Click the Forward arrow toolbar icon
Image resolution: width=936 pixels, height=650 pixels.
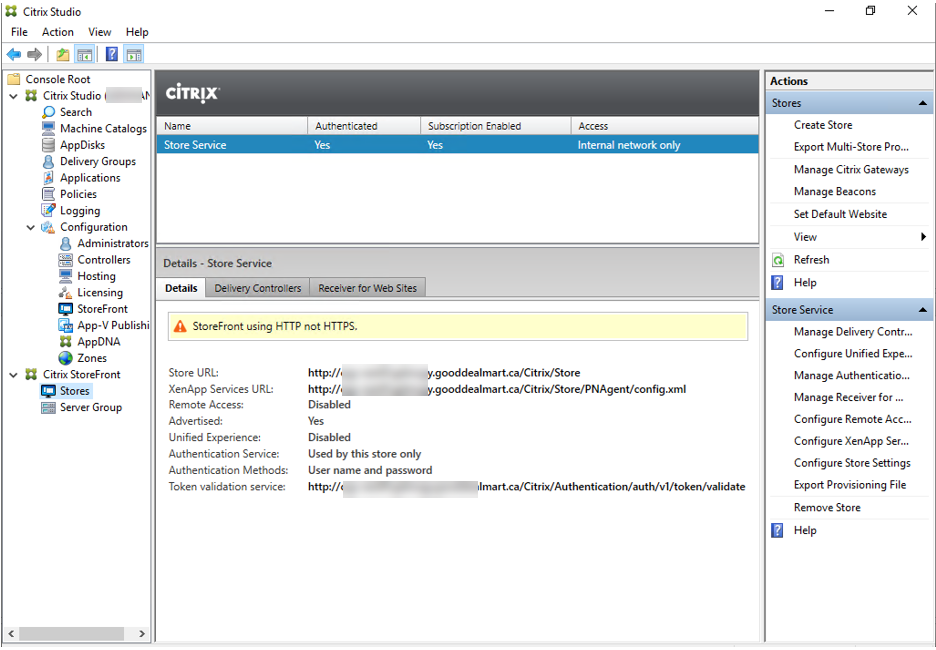pyautogui.click(x=35, y=54)
